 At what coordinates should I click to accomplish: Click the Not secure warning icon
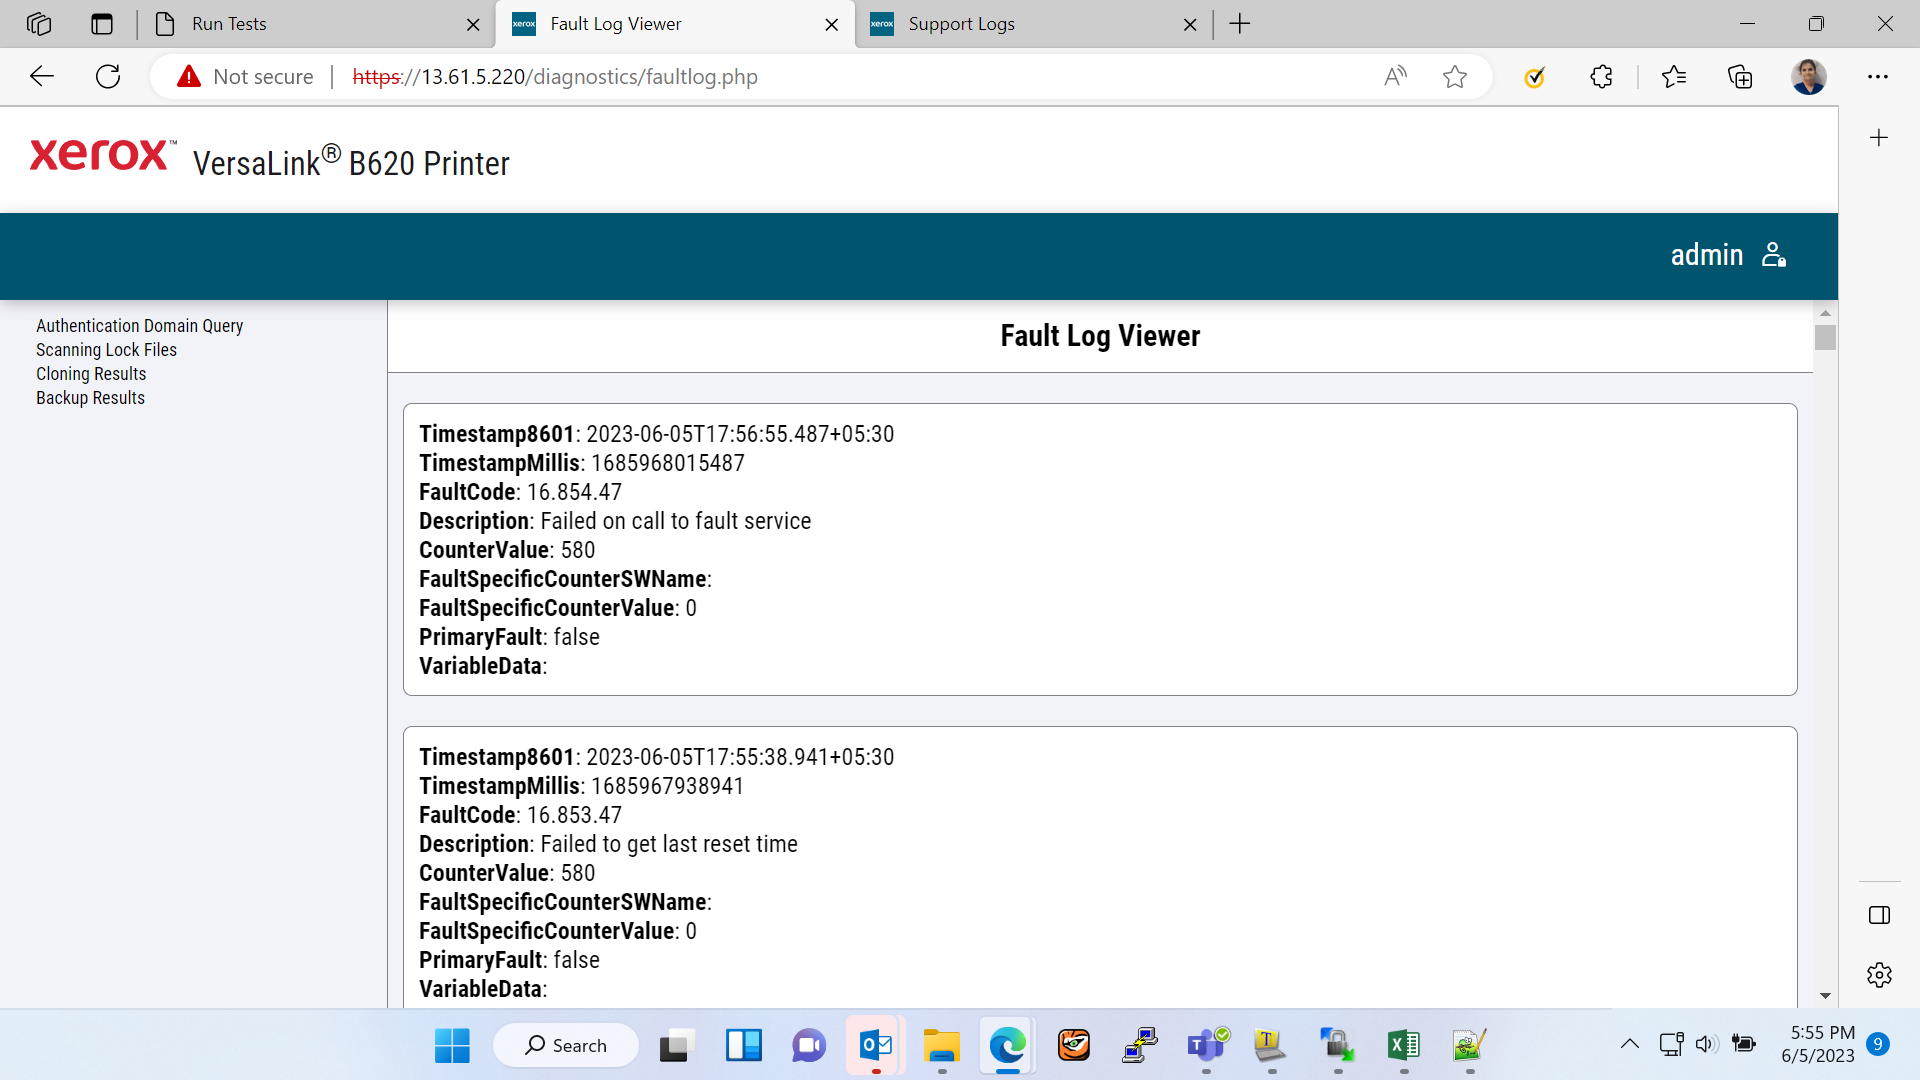189,76
